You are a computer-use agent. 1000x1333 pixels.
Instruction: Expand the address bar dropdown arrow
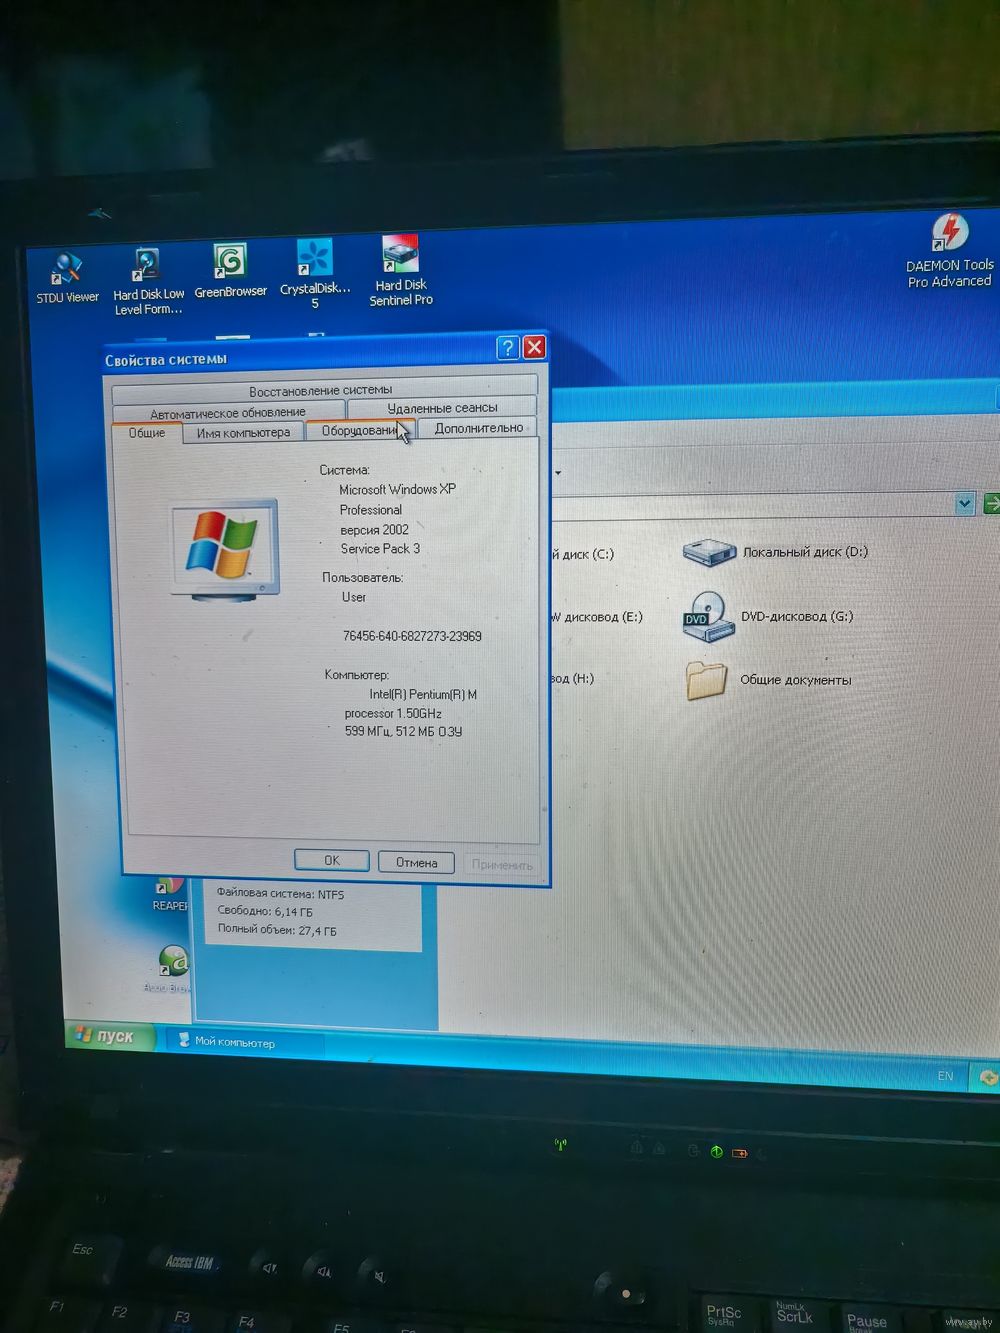coord(964,504)
